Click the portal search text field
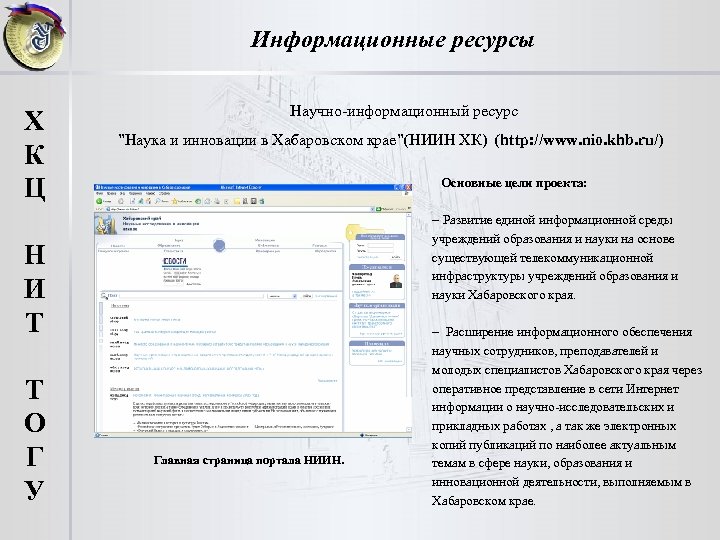Screen dimensions: 720x540 pos(192,296)
